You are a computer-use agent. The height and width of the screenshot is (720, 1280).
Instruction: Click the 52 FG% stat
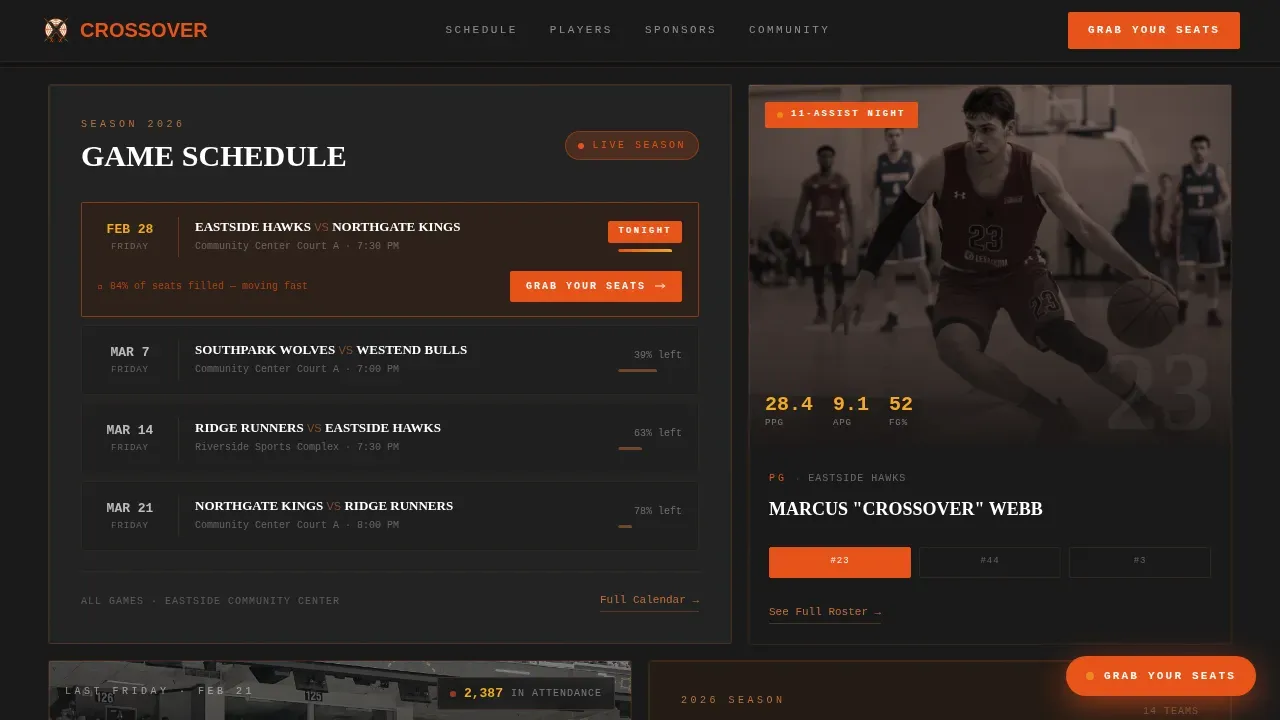901,410
